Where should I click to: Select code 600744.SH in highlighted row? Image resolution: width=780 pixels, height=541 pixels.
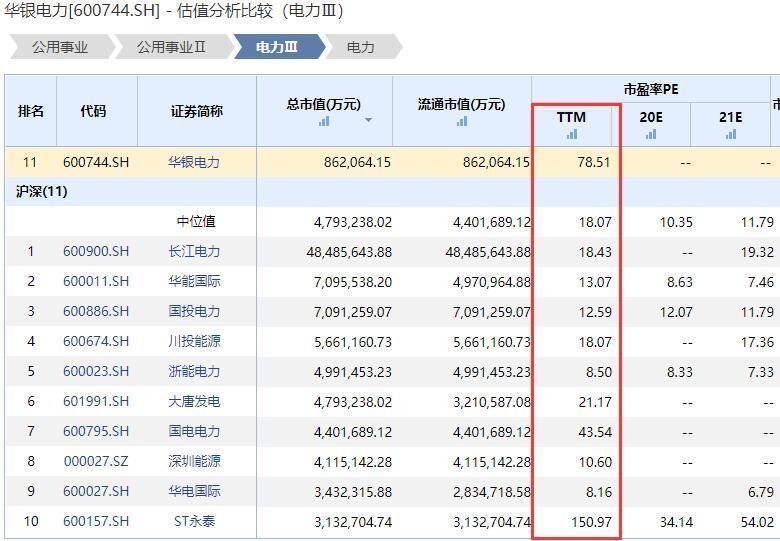tap(96, 162)
